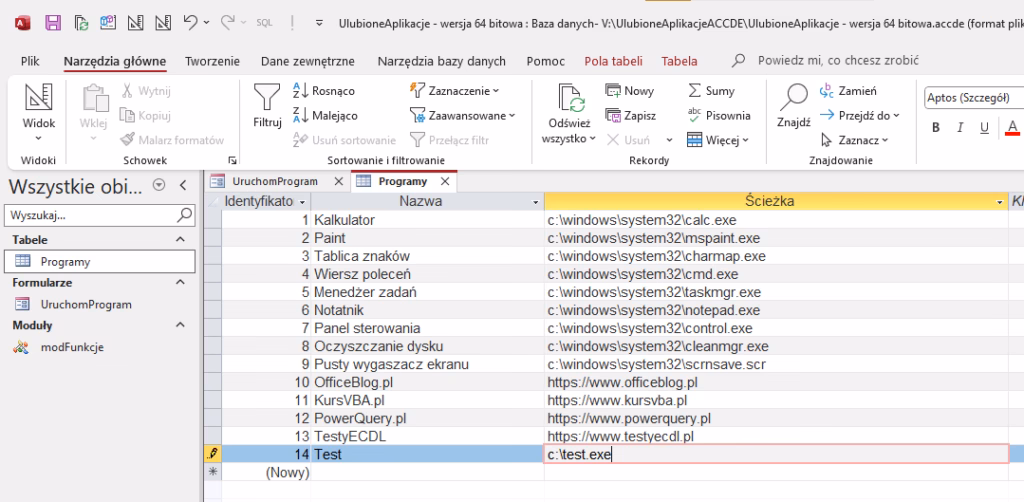Click the Save icon in the quick access toolbar

click(53, 23)
